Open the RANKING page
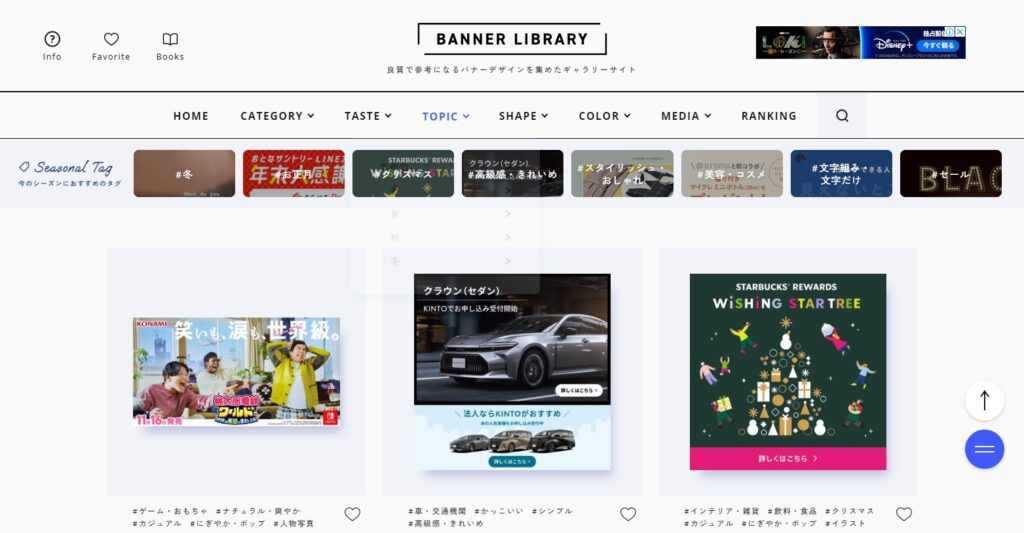 point(769,116)
